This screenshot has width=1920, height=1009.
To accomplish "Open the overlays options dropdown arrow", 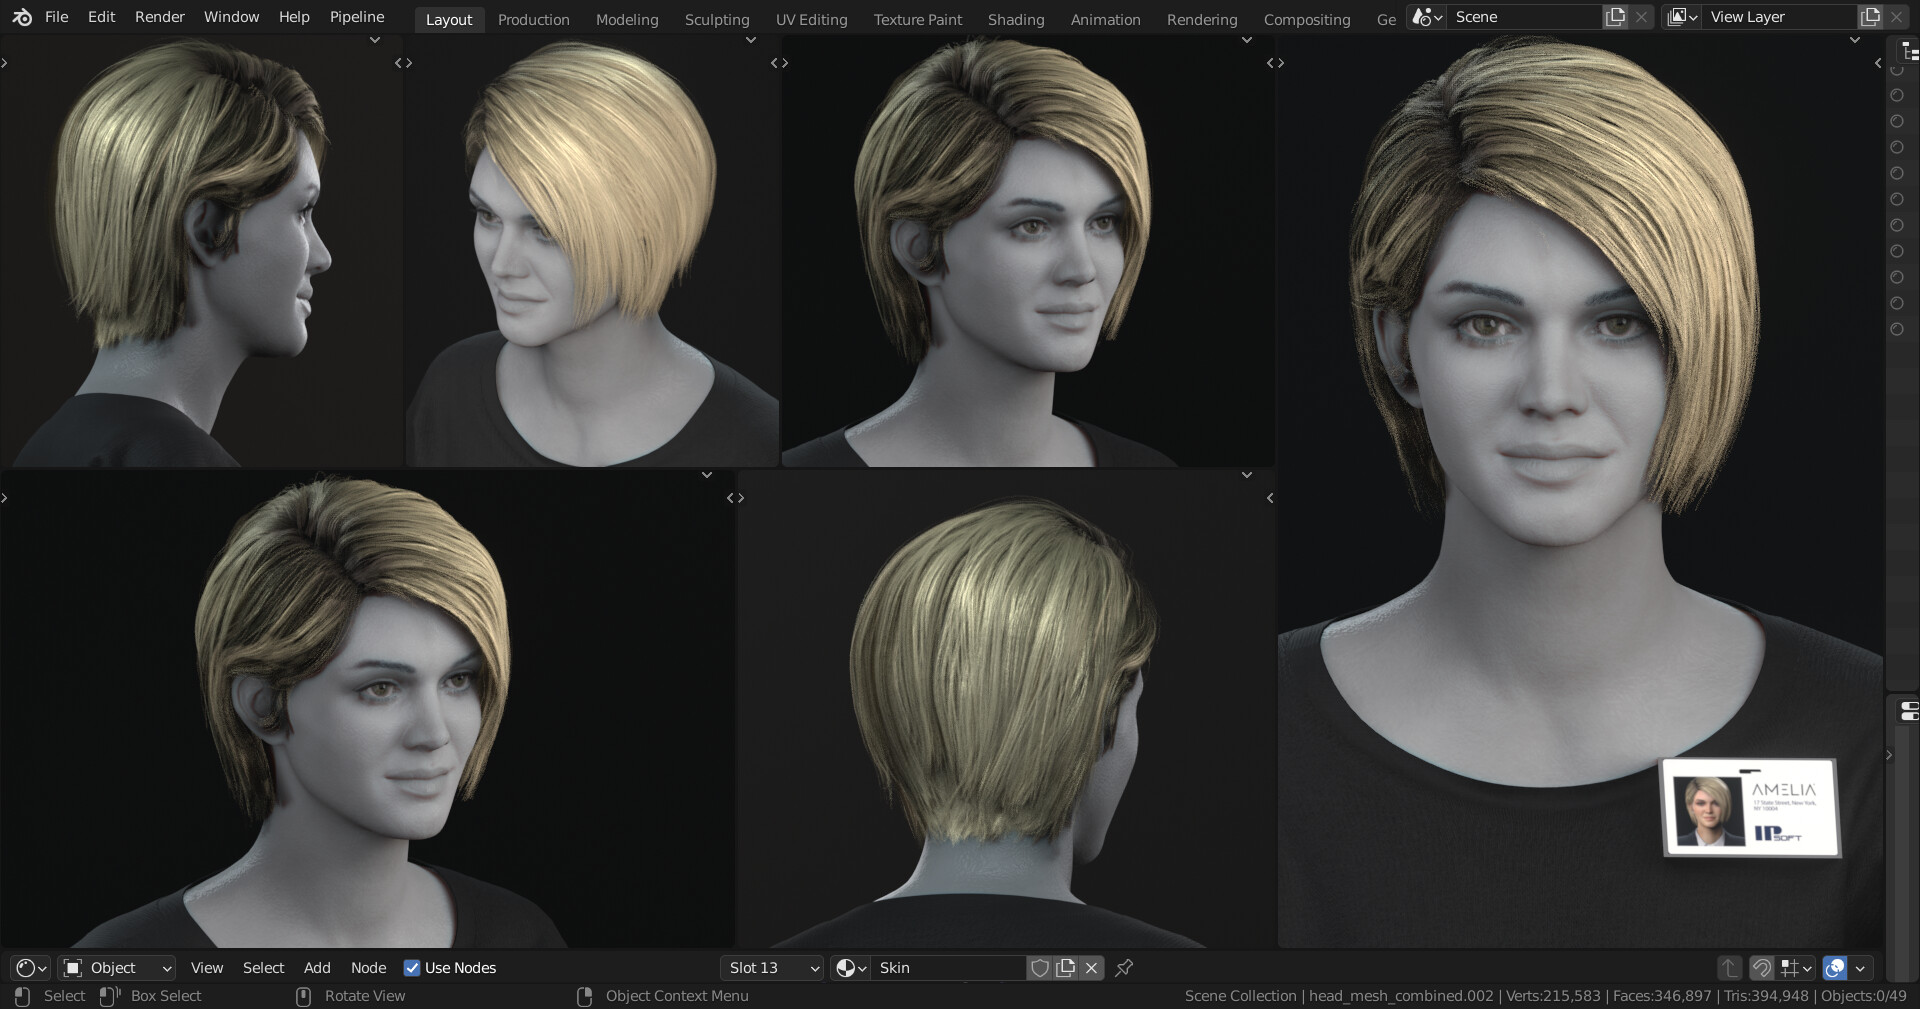I will (x=1860, y=968).
